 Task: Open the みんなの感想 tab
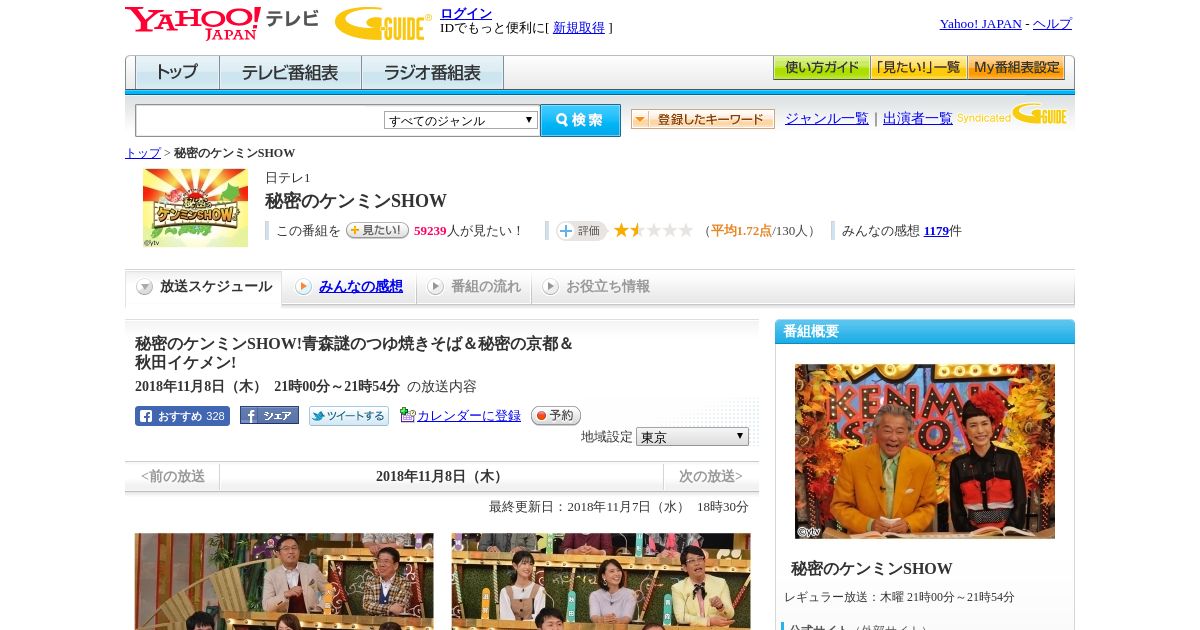pos(361,287)
